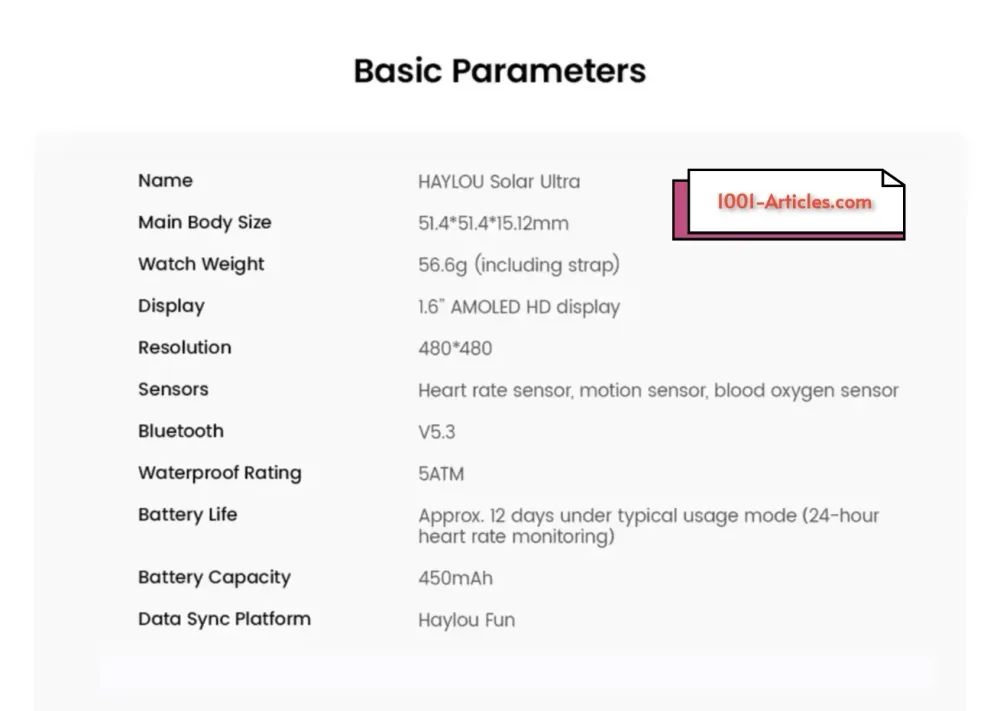The width and height of the screenshot is (1000, 711).
Task: Click the Basic Parameters heading
Action: coord(500,70)
